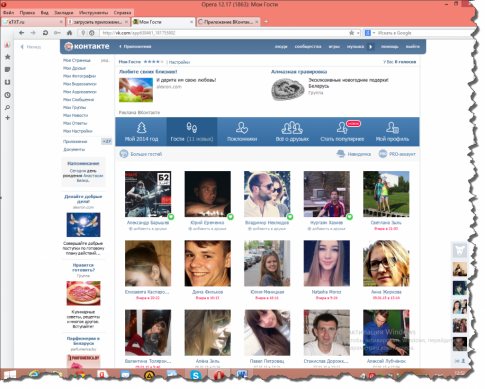Expand the VK header arrow next to музыка
This screenshot has width=485, height=389.
click(370, 47)
